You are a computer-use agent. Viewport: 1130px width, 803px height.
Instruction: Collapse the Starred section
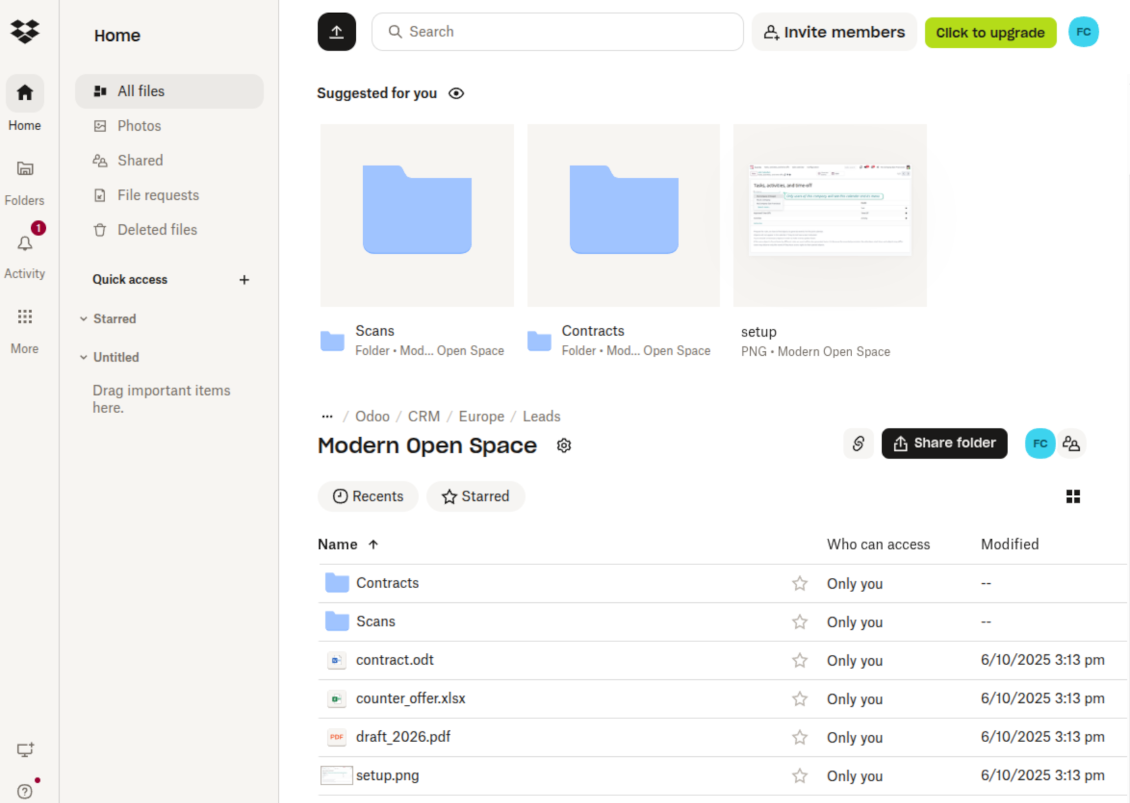[x=84, y=319]
